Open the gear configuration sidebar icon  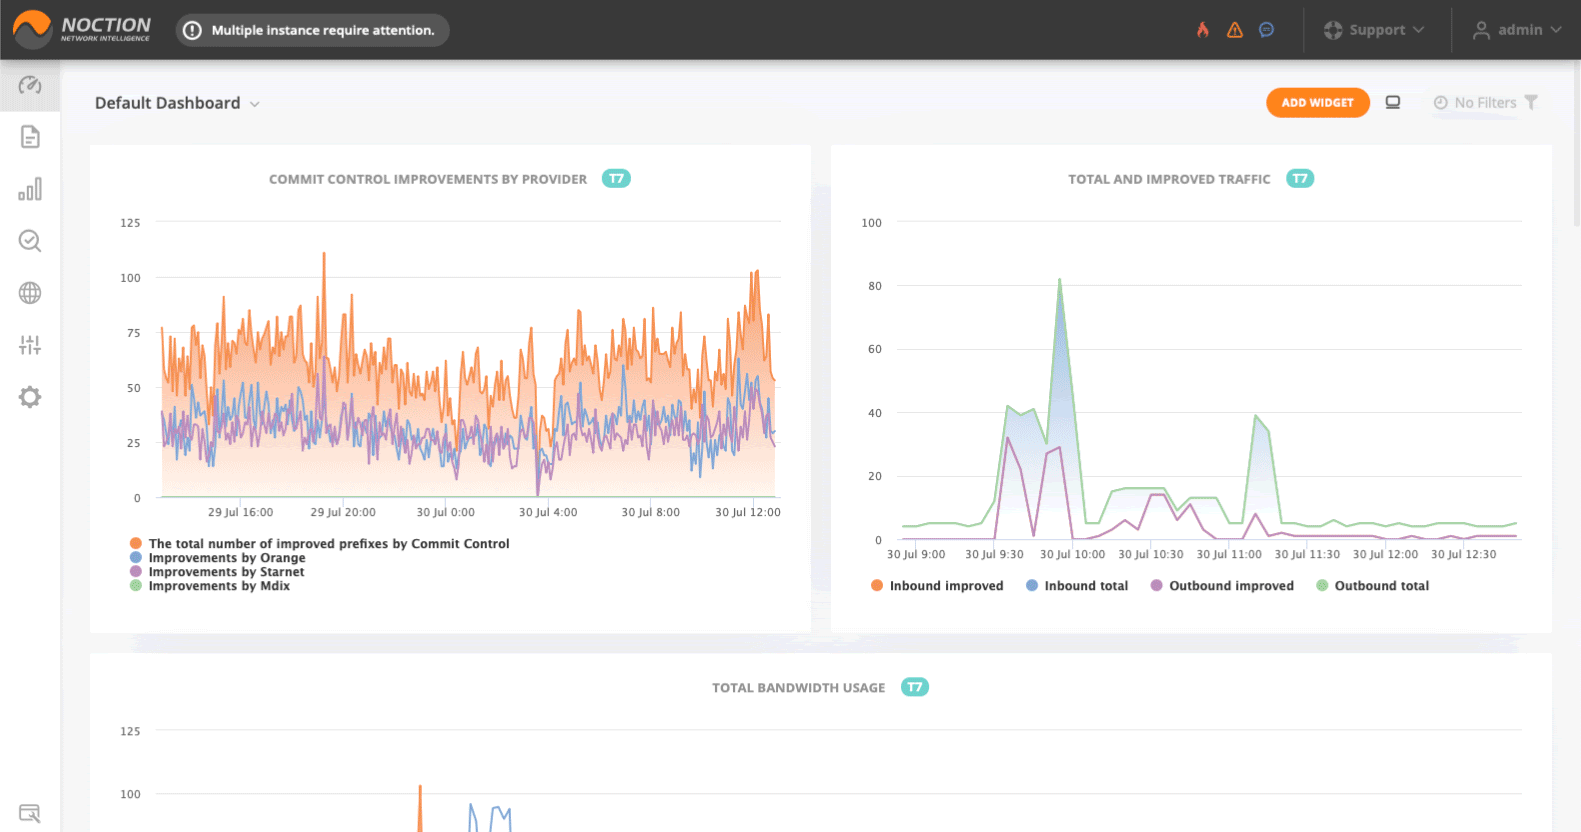(x=30, y=397)
